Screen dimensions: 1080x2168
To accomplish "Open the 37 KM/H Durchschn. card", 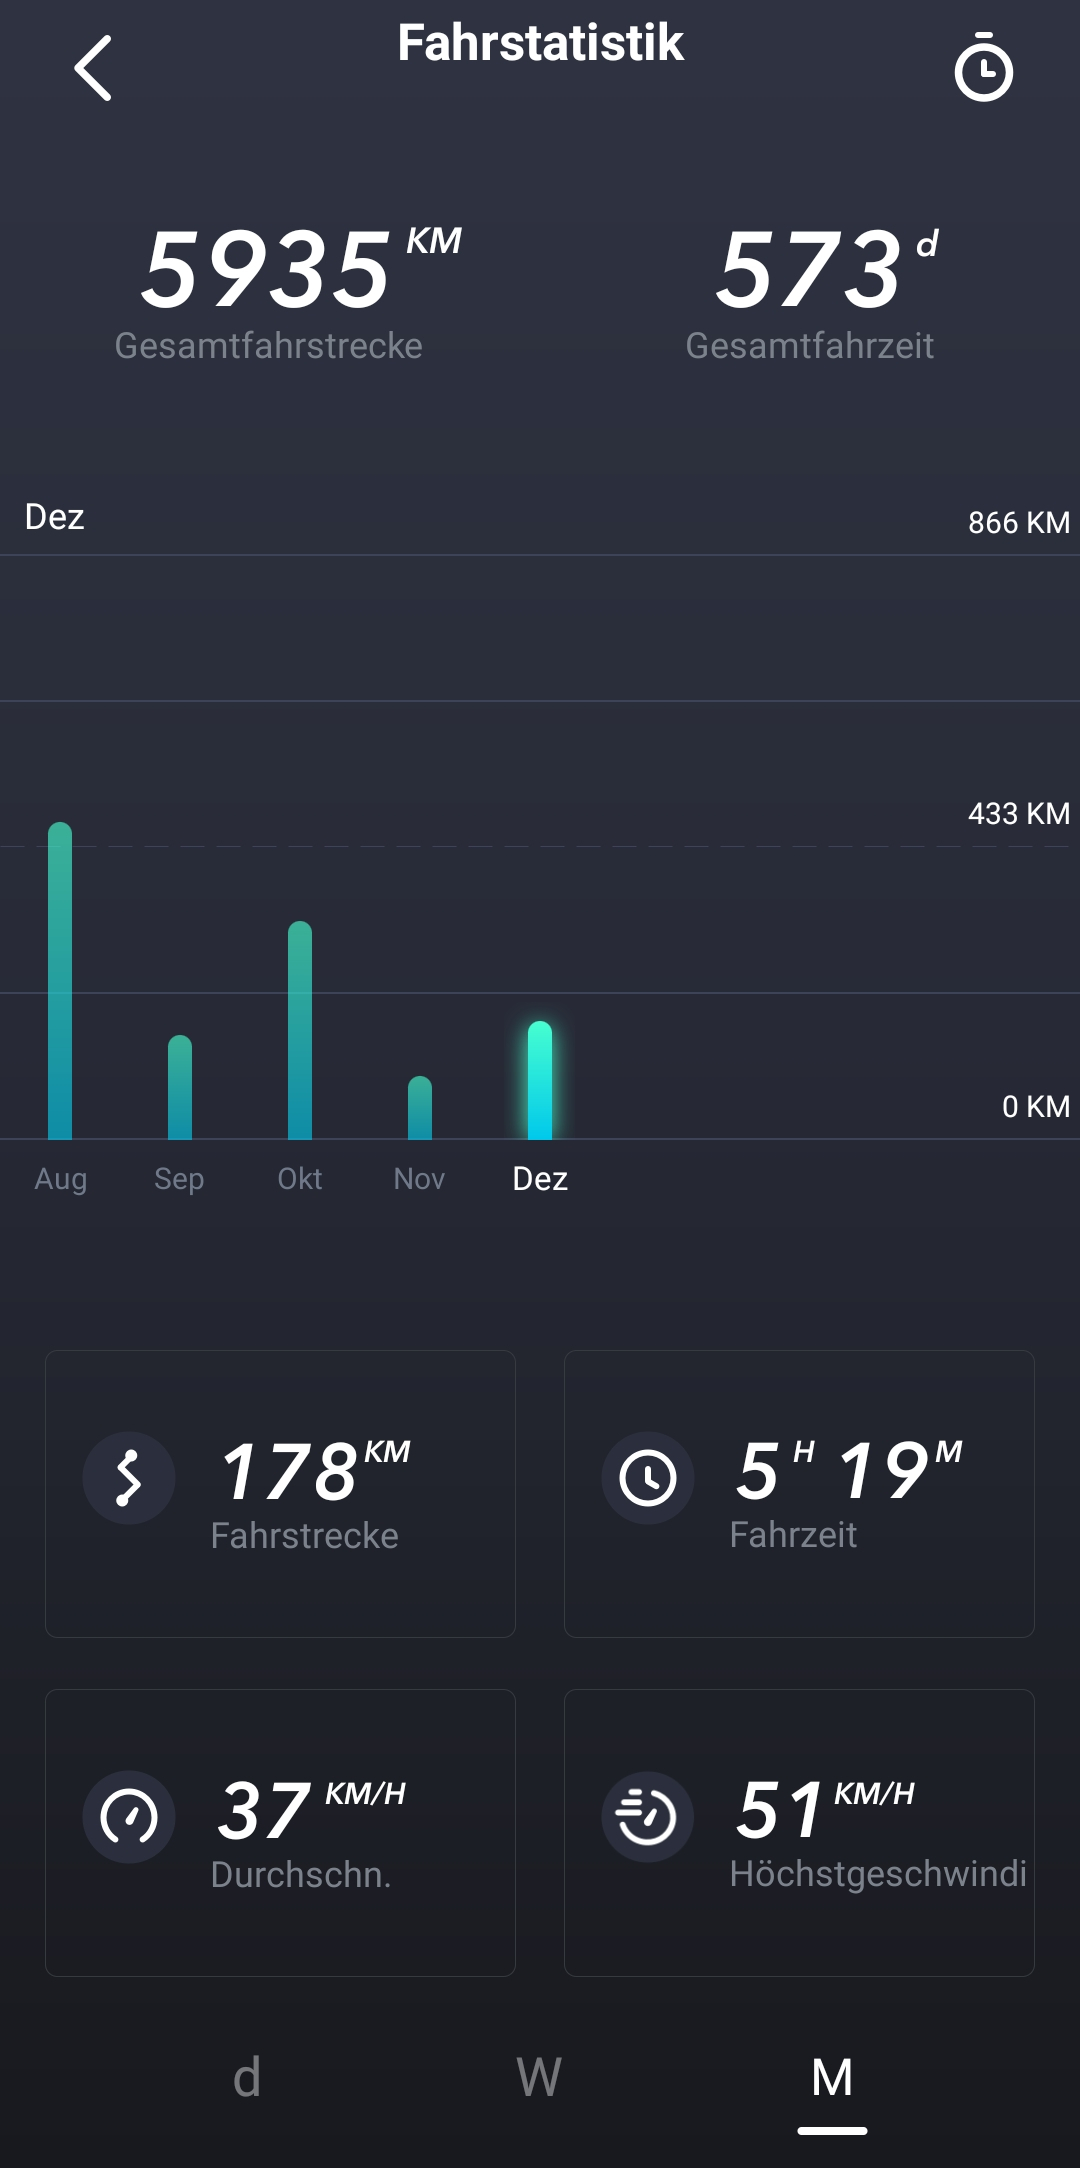I will pos(280,1832).
